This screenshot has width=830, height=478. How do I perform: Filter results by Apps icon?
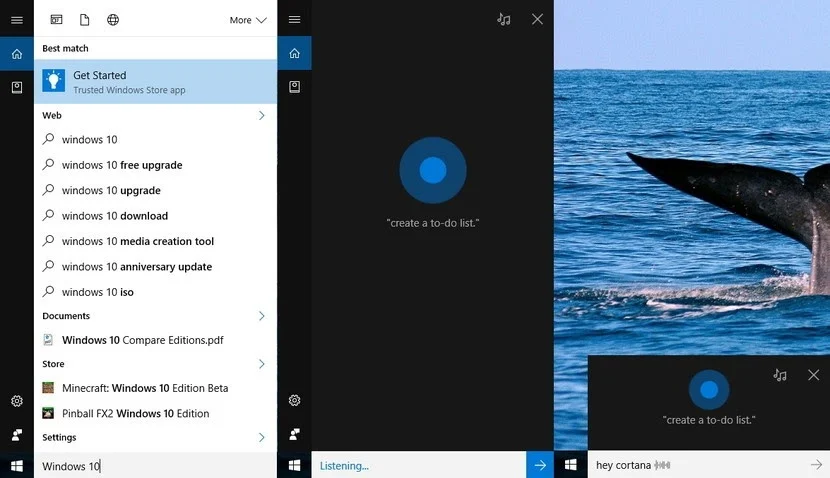pyautogui.click(x=56, y=20)
